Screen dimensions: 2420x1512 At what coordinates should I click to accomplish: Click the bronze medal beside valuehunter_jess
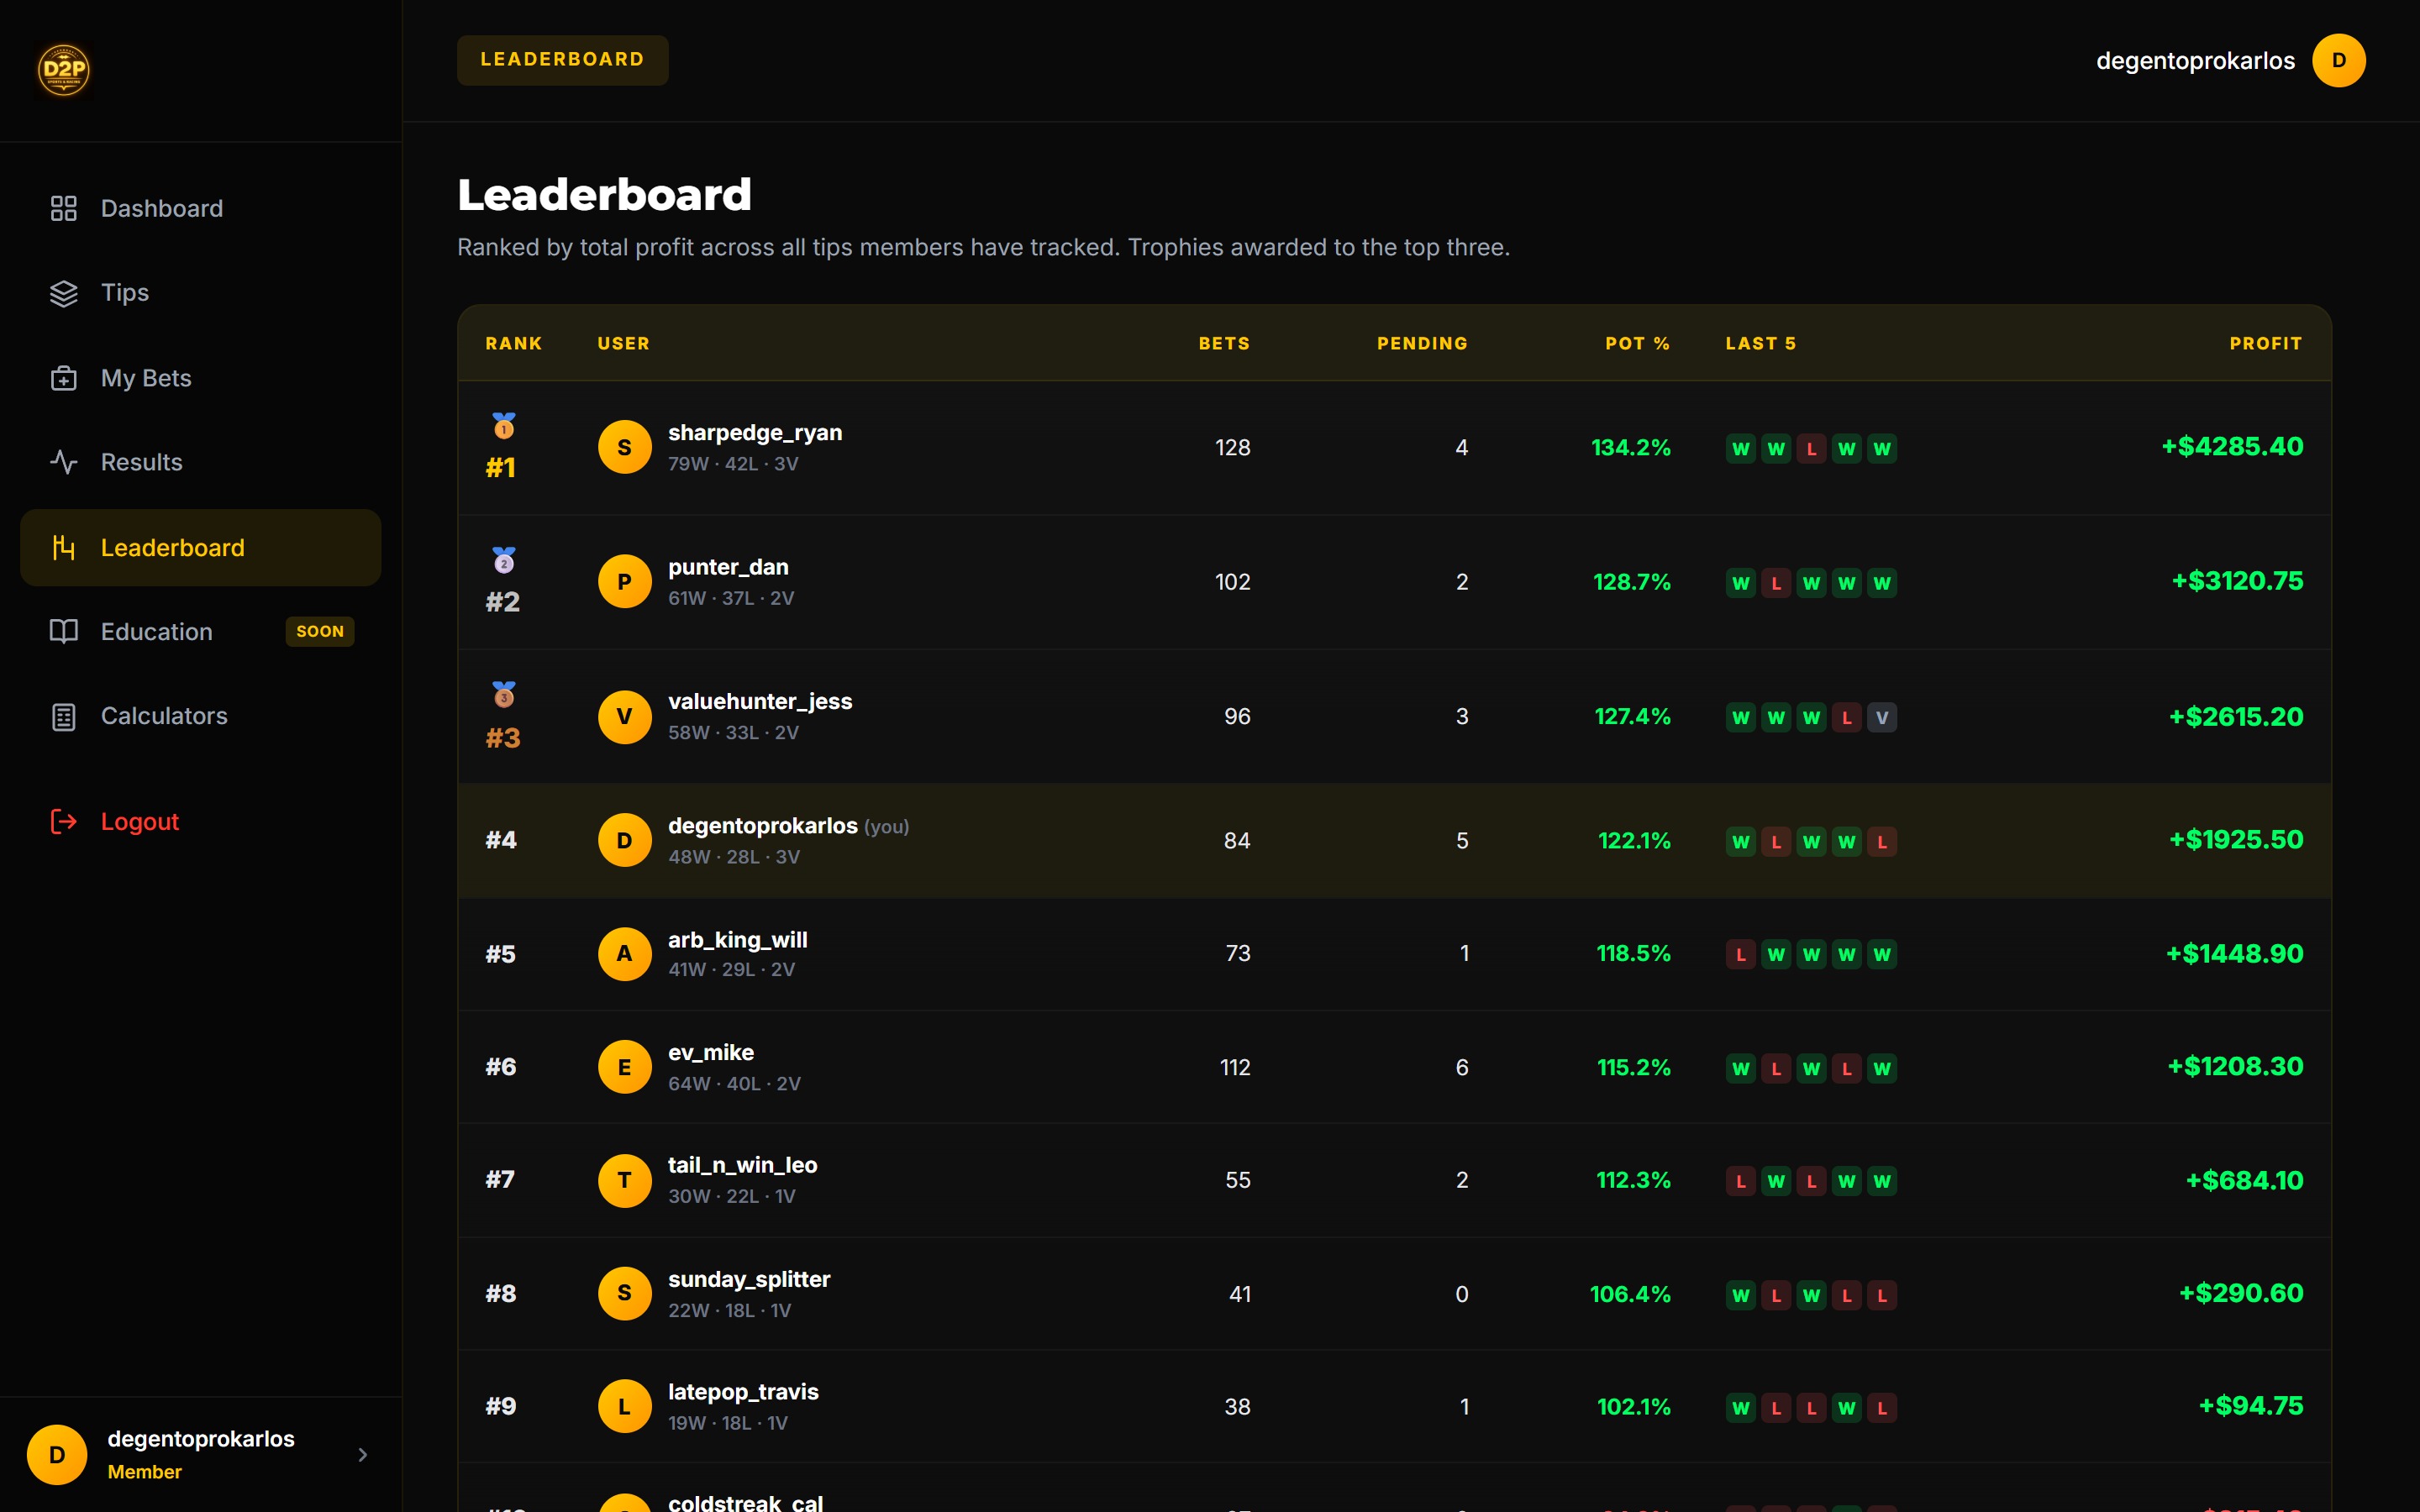tap(503, 694)
